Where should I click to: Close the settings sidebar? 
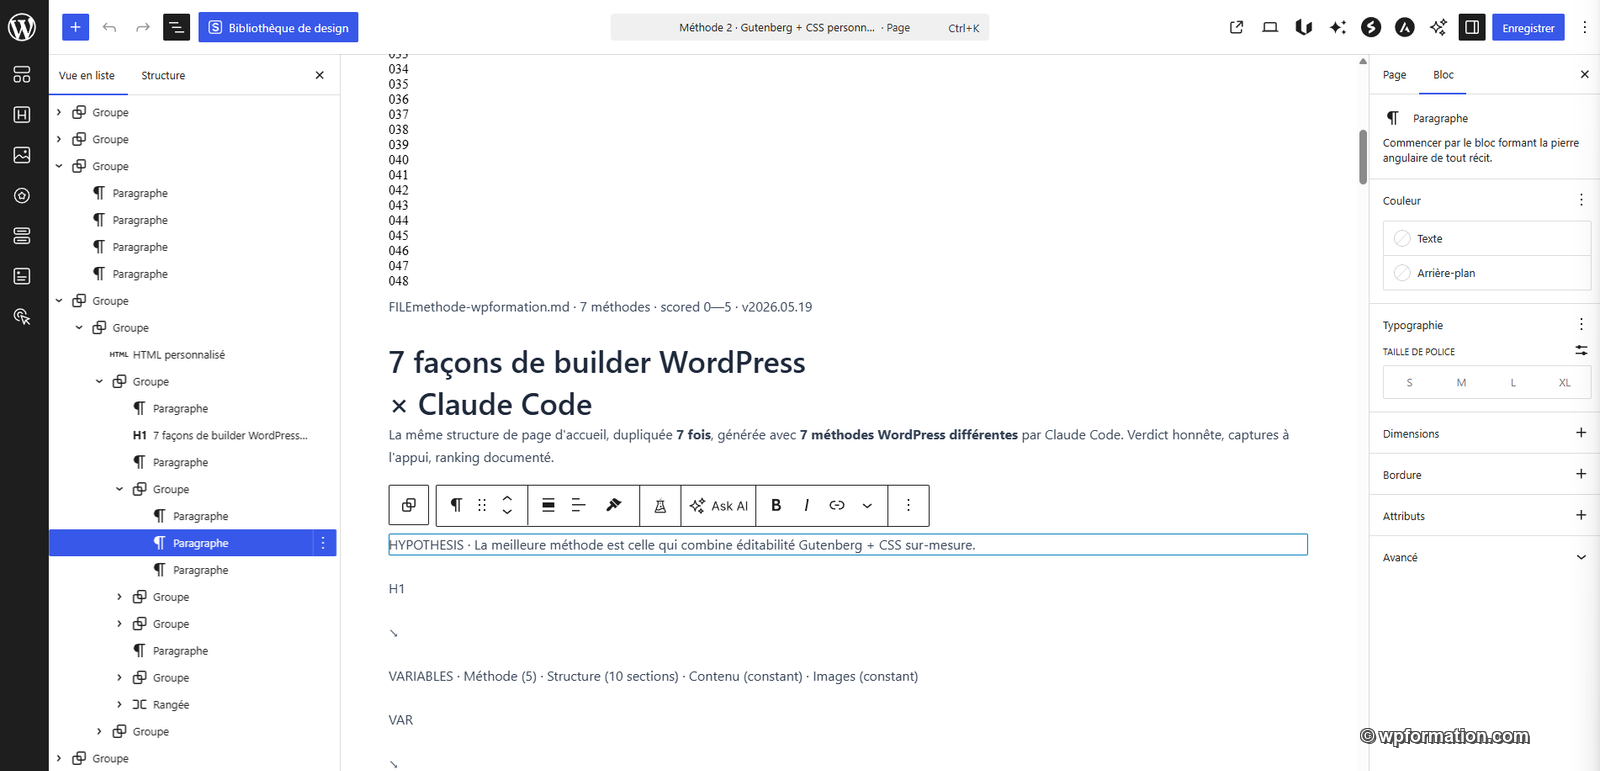[x=1584, y=75]
